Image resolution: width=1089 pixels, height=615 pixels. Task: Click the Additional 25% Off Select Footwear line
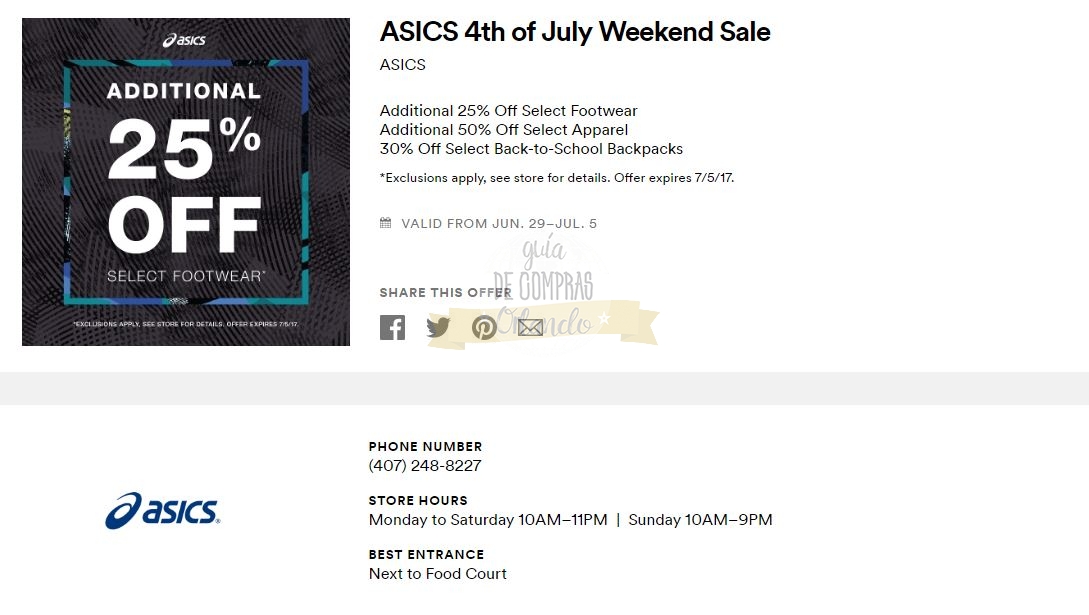click(508, 111)
